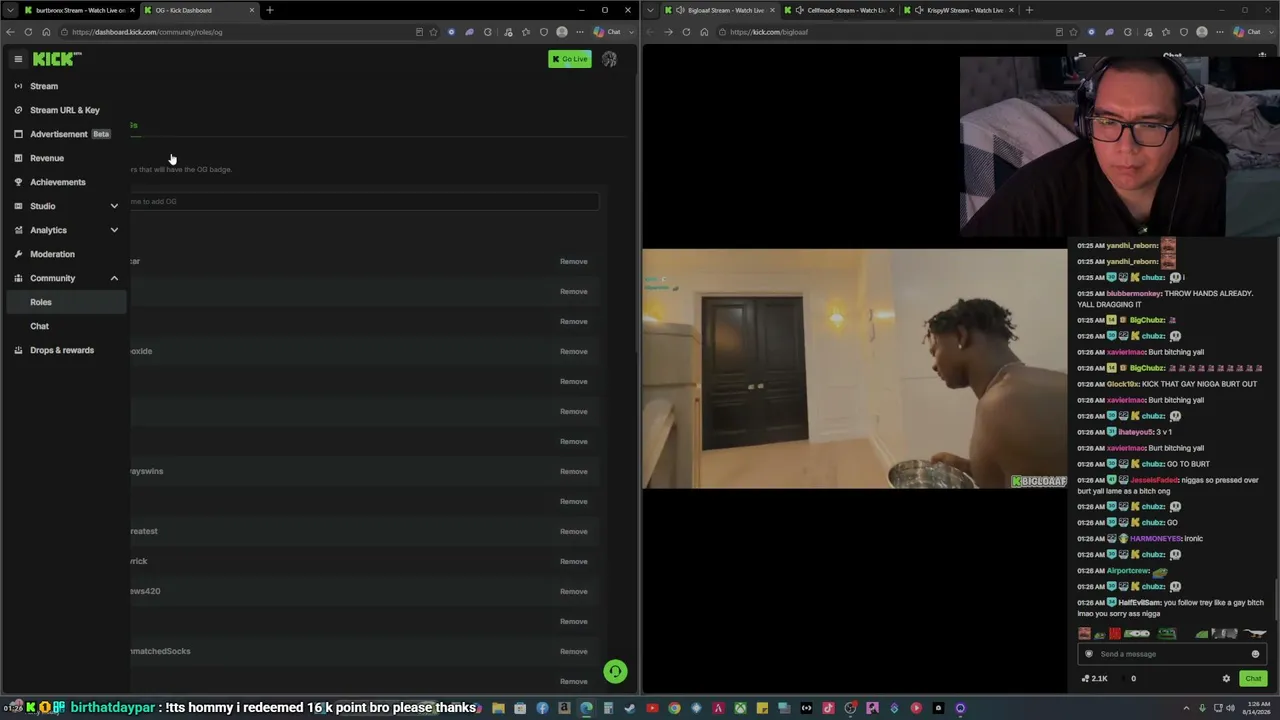Click the Stream icon in sidebar
The width and height of the screenshot is (1280, 720).
coord(18,86)
